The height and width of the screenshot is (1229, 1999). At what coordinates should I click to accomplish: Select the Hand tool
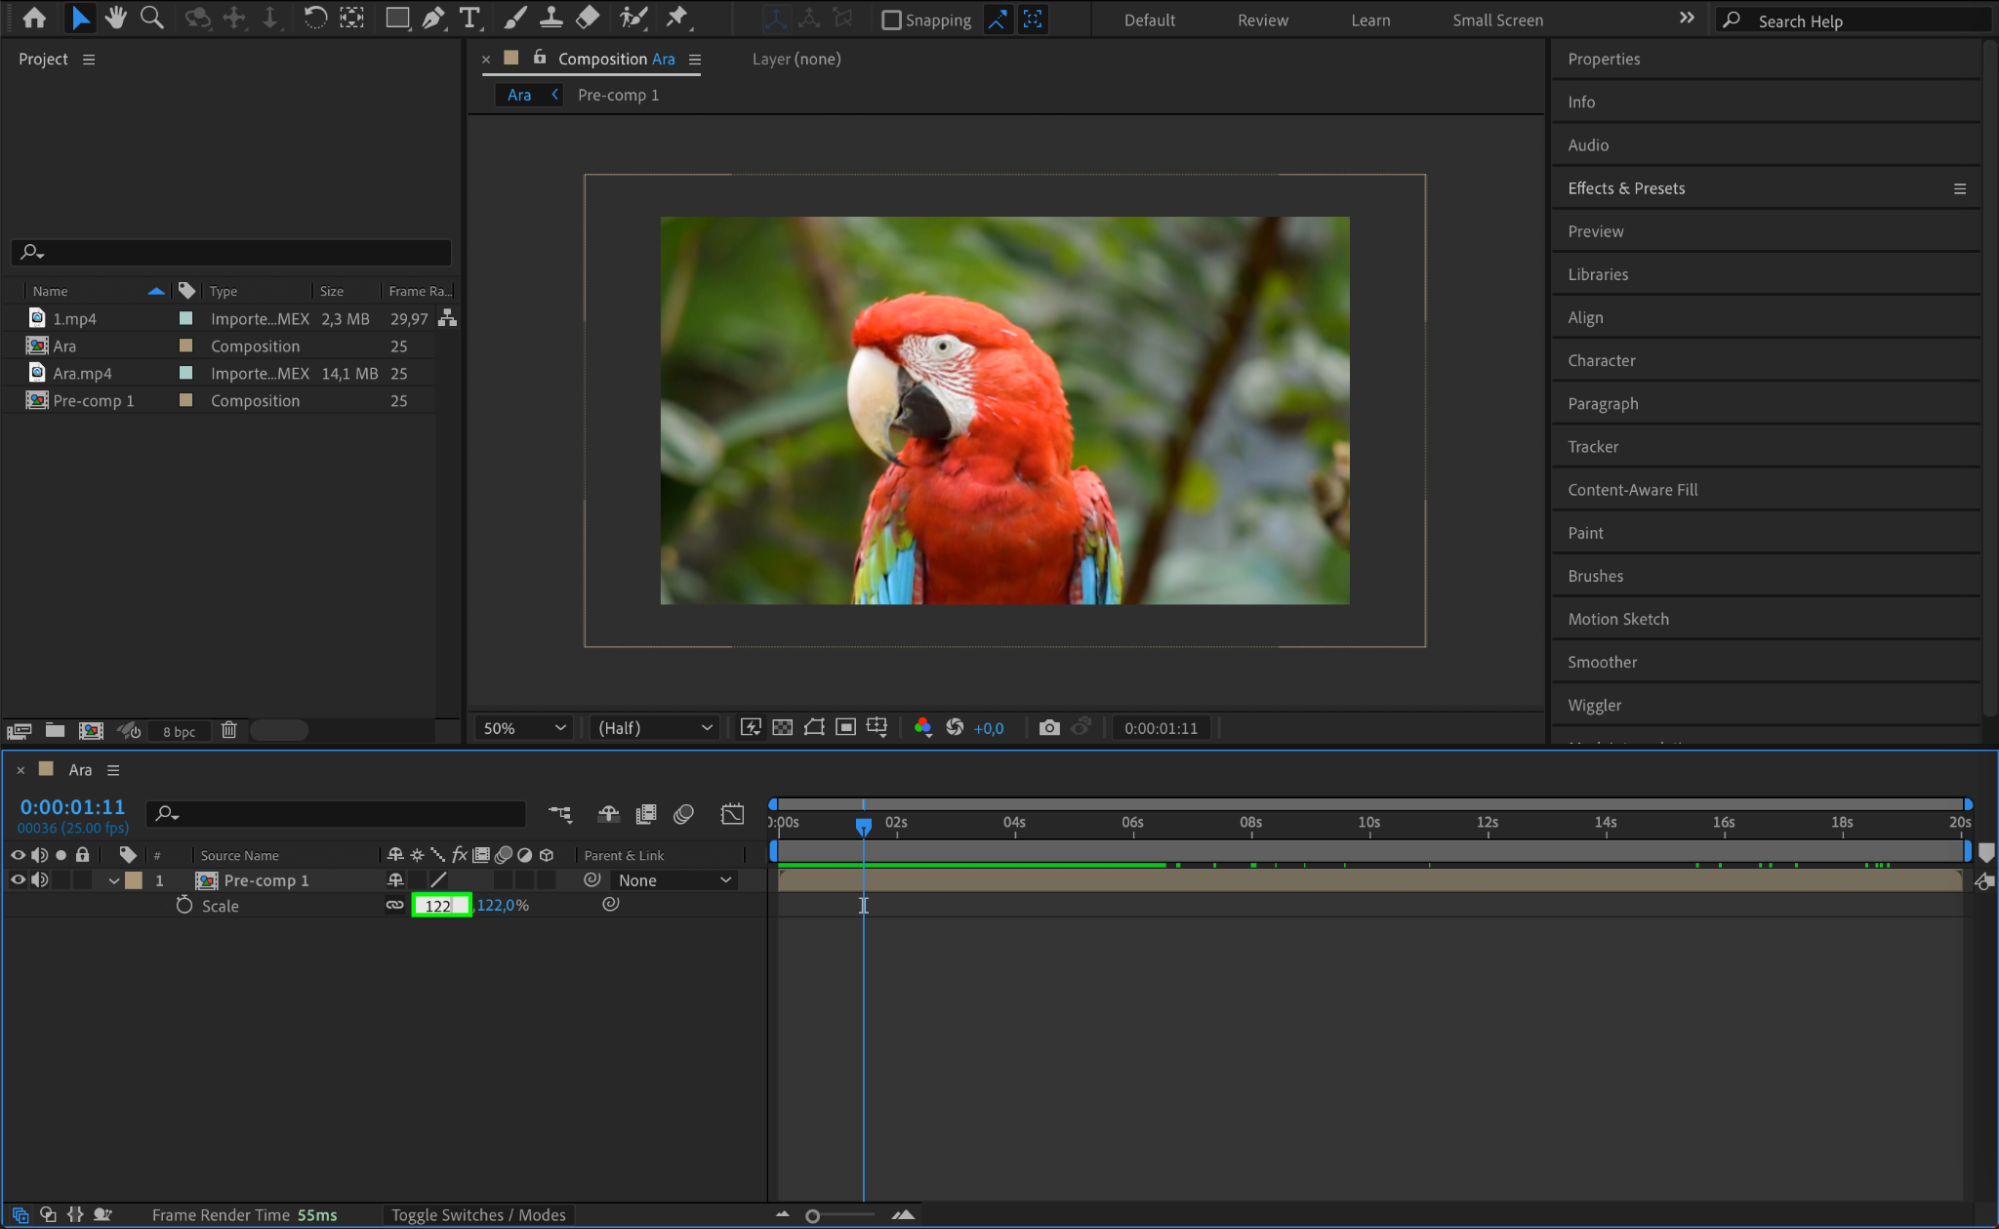(116, 18)
